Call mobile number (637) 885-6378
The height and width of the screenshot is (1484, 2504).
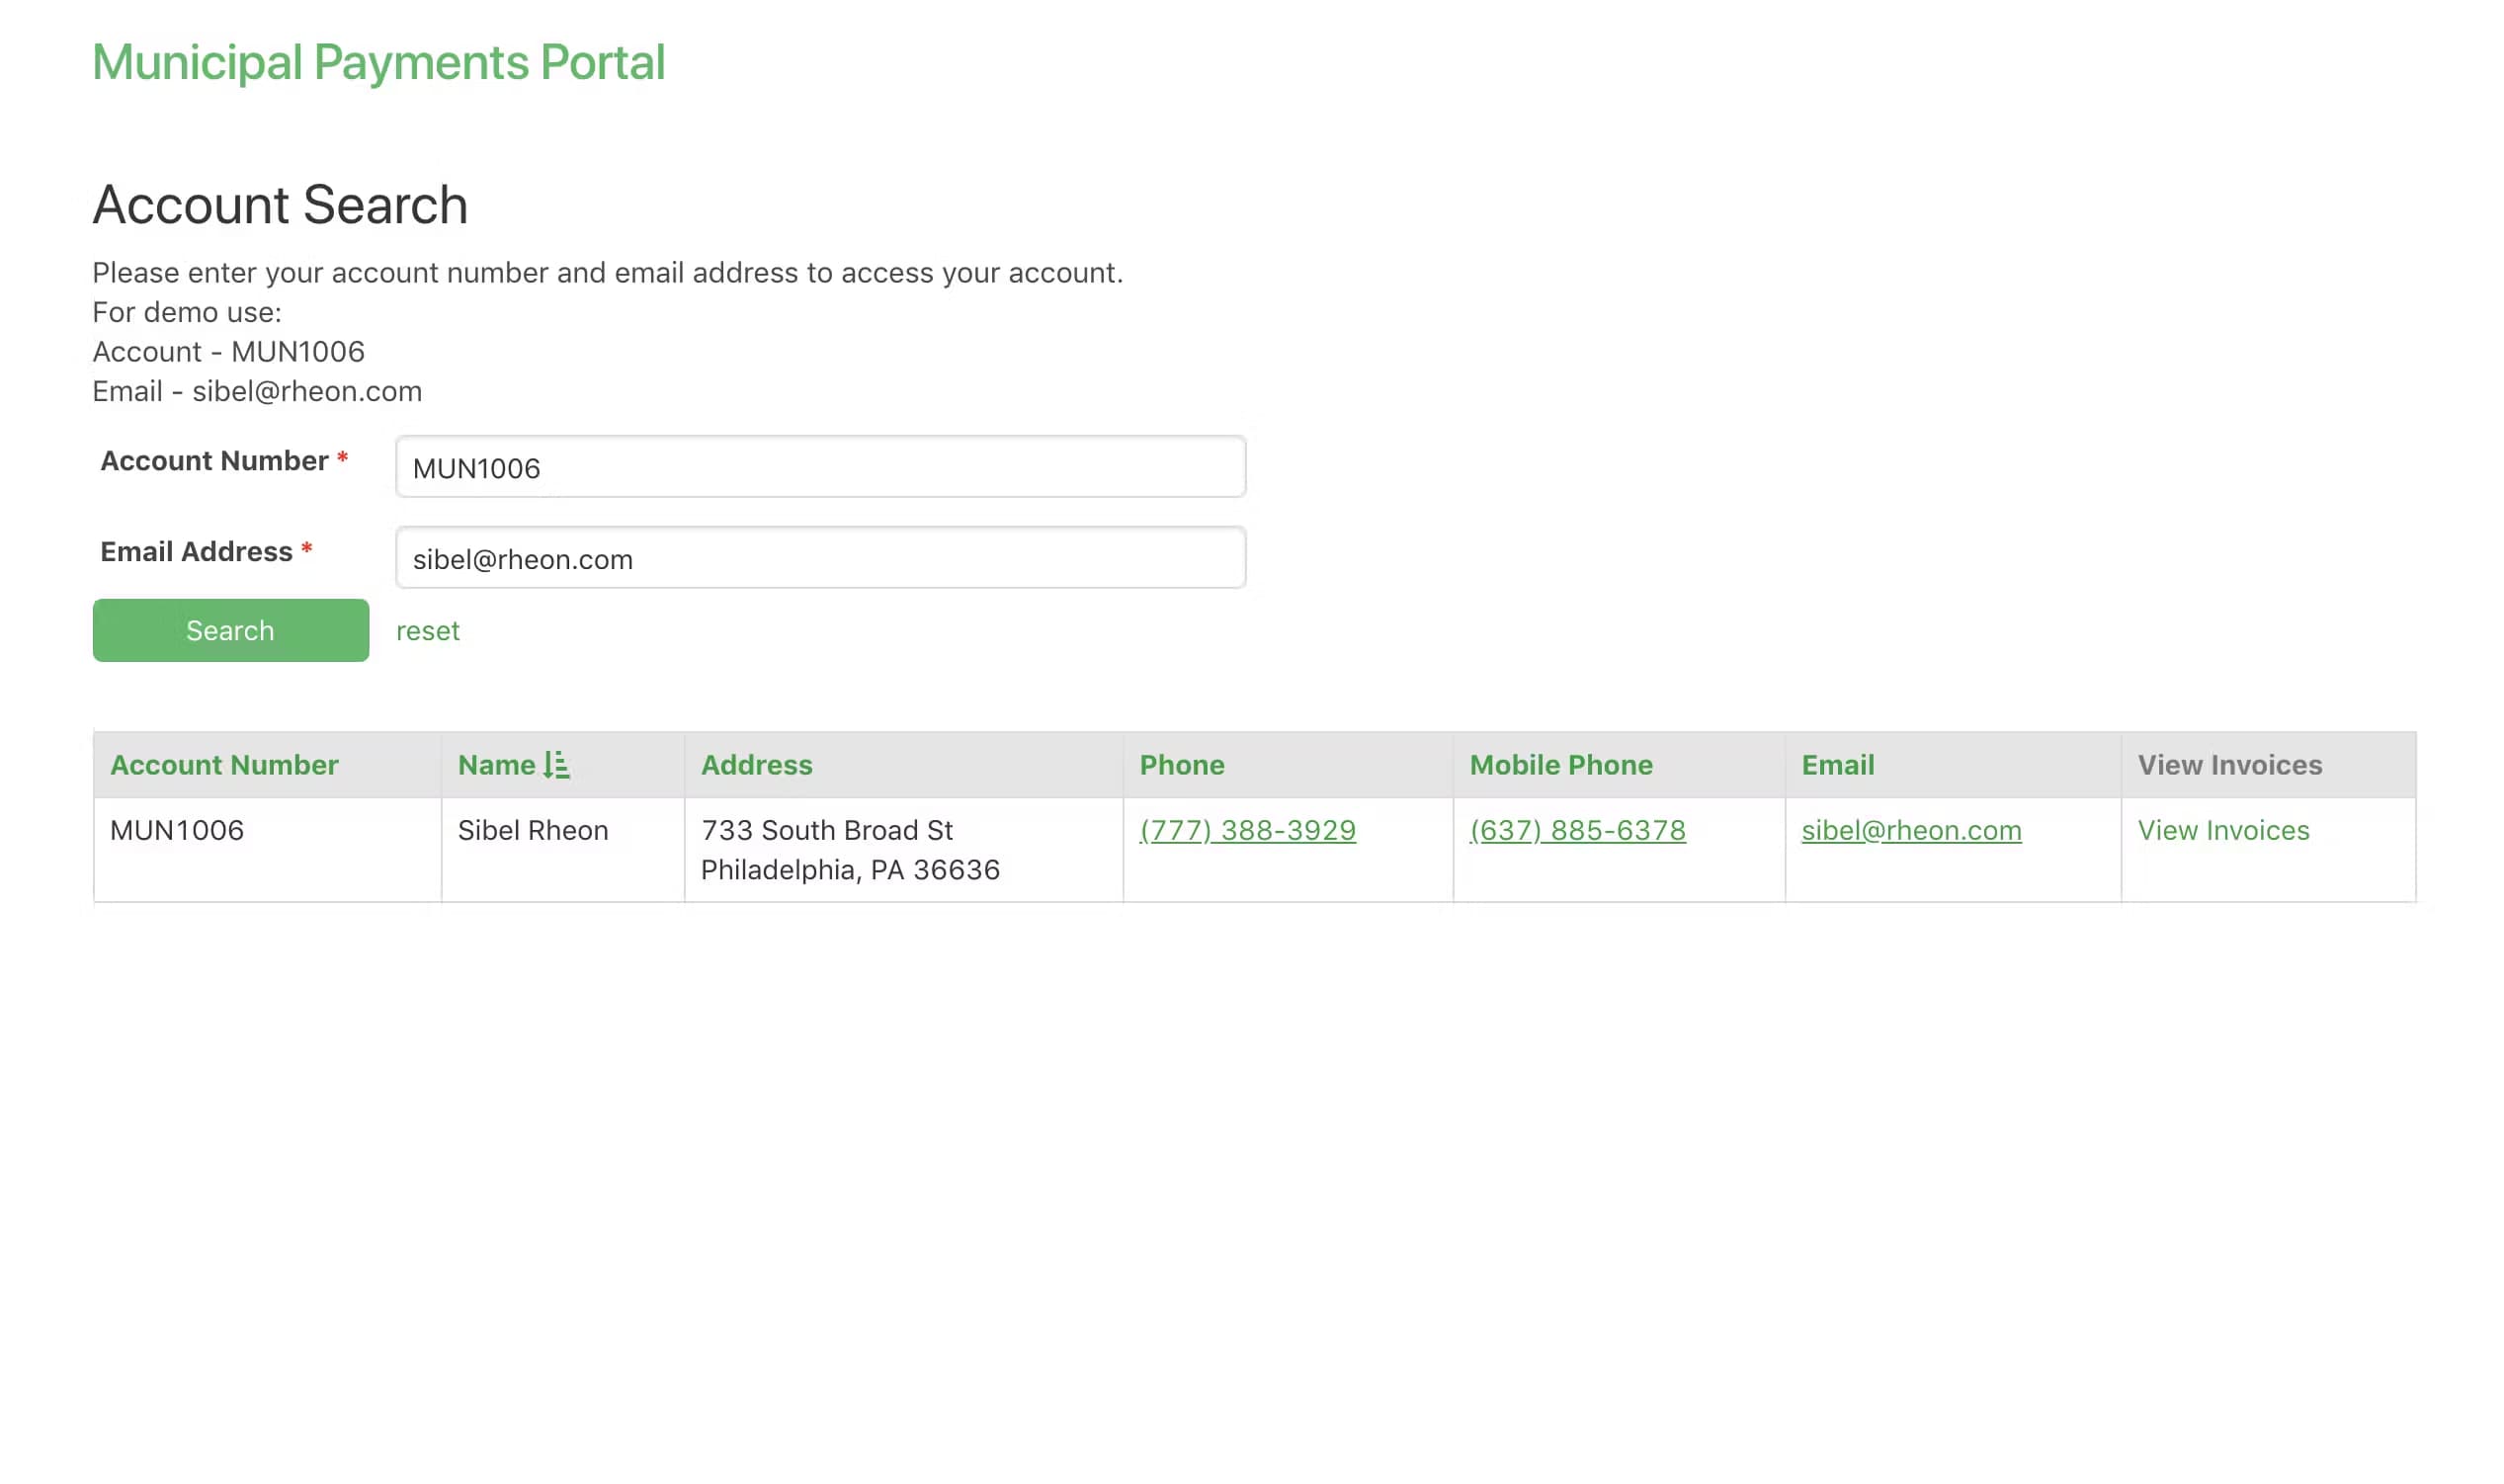(x=1577, y=830)
